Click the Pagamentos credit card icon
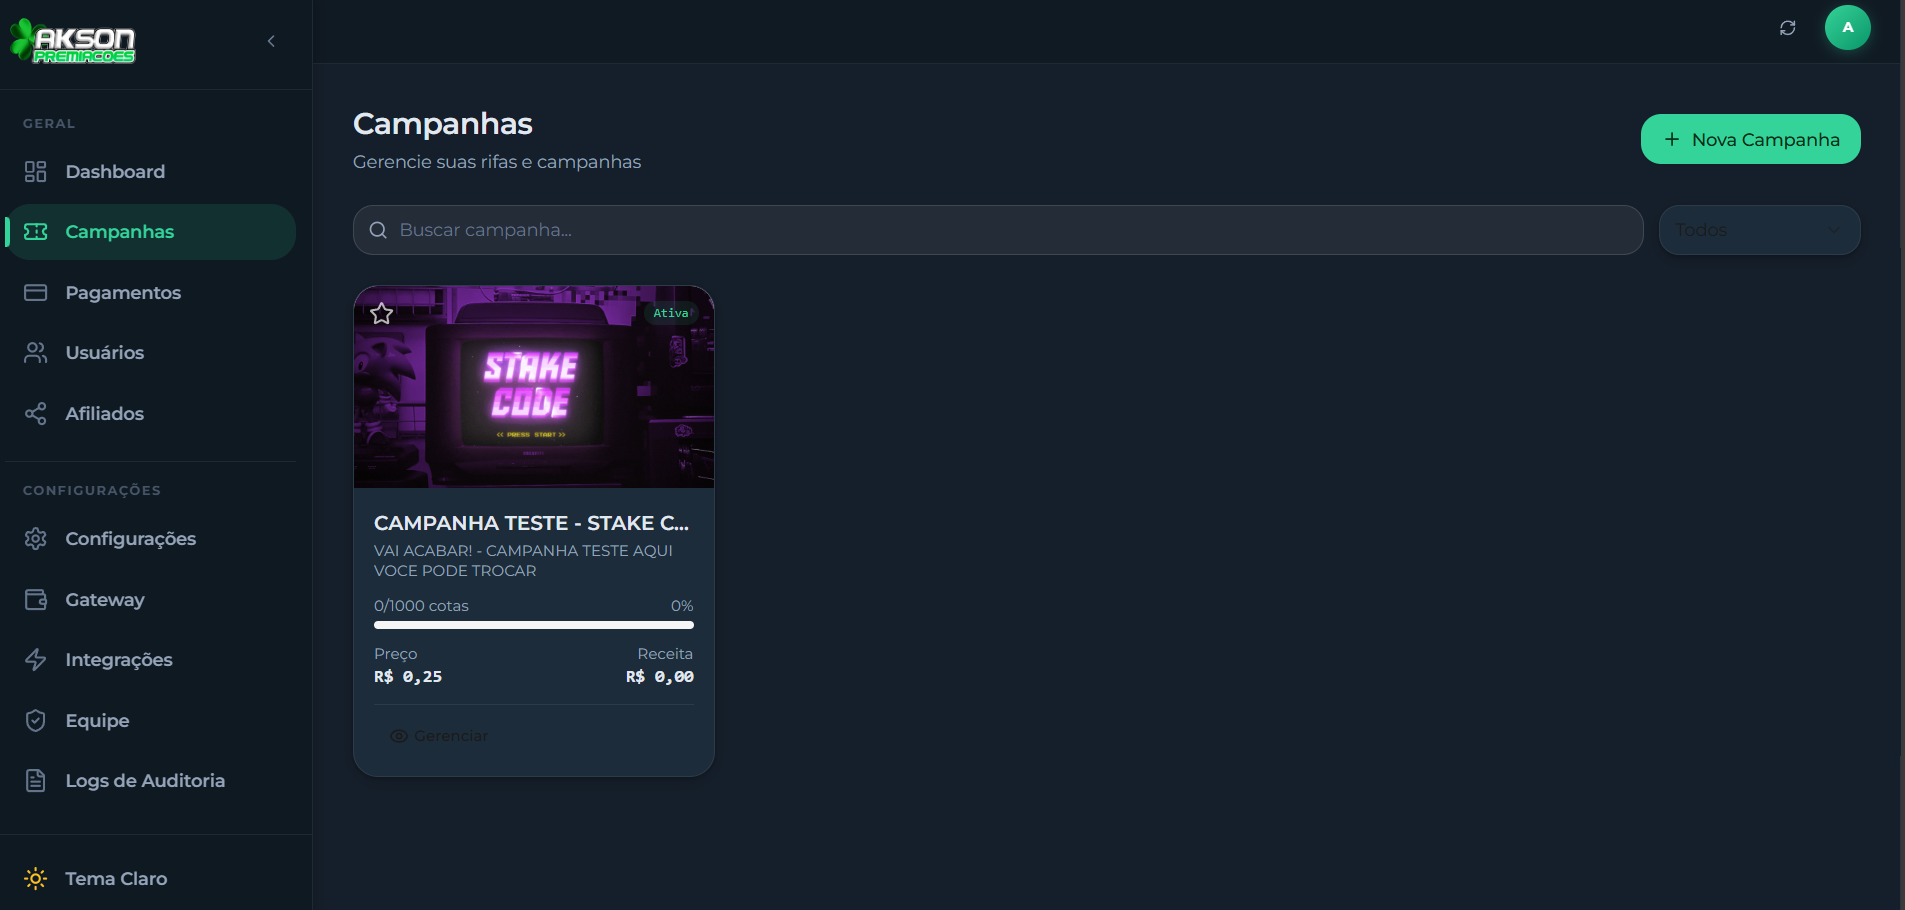Screen dimensions: 1905x910 (x=36, y=293)
